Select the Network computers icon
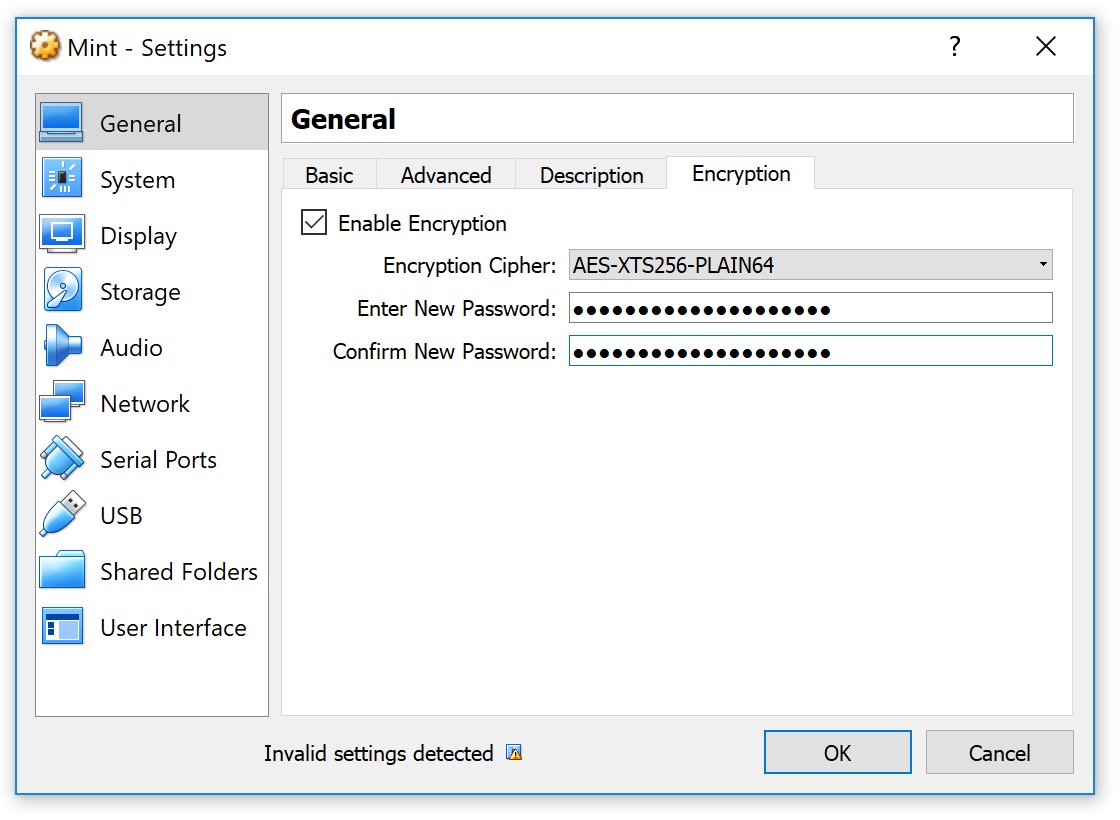Image resolution: width=1120 pixels, height=820 pixels. (x=62, y=403)
